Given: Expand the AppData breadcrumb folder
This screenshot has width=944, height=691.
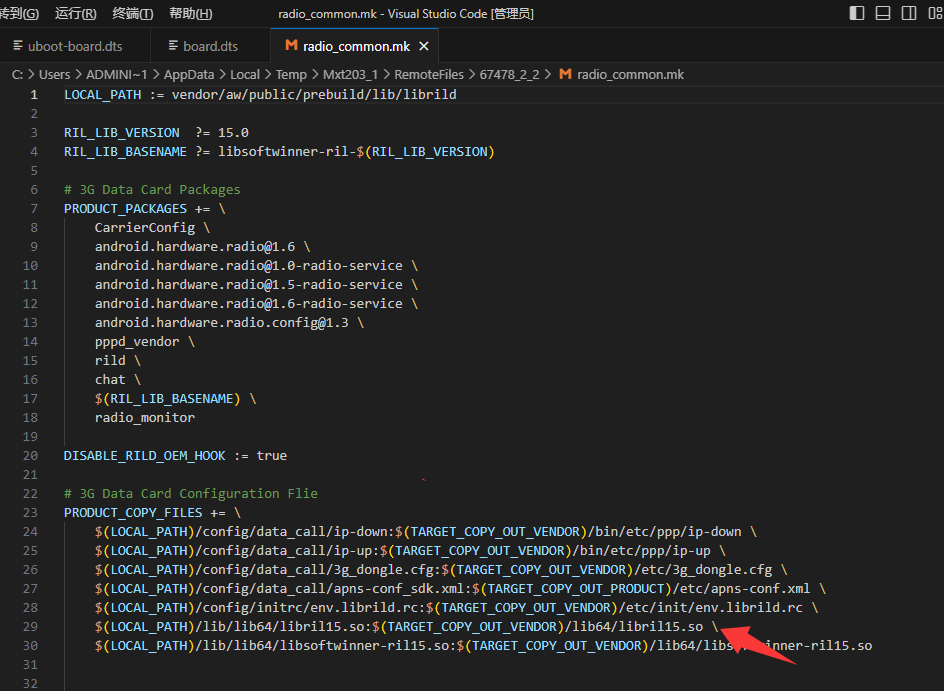Looking at the screenshot, I should [x=189, y=74].
